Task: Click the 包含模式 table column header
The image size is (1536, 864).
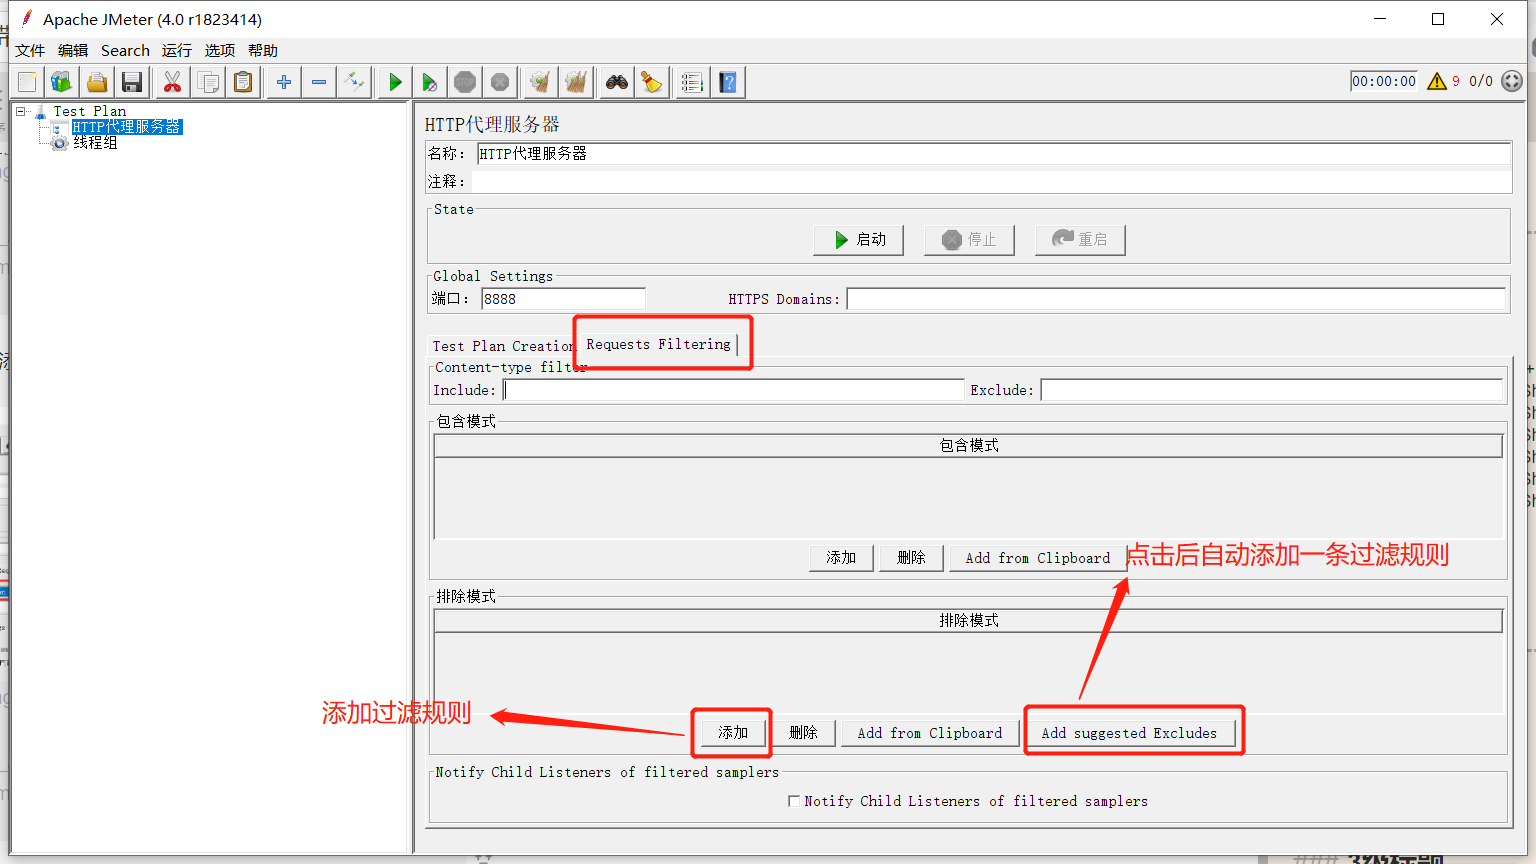Action: coord(968,446)
